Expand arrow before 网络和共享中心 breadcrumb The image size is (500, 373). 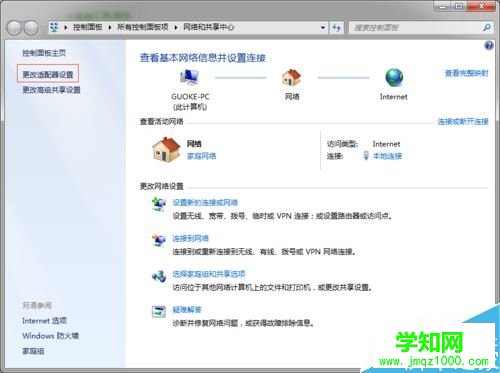tap(176, 27)
